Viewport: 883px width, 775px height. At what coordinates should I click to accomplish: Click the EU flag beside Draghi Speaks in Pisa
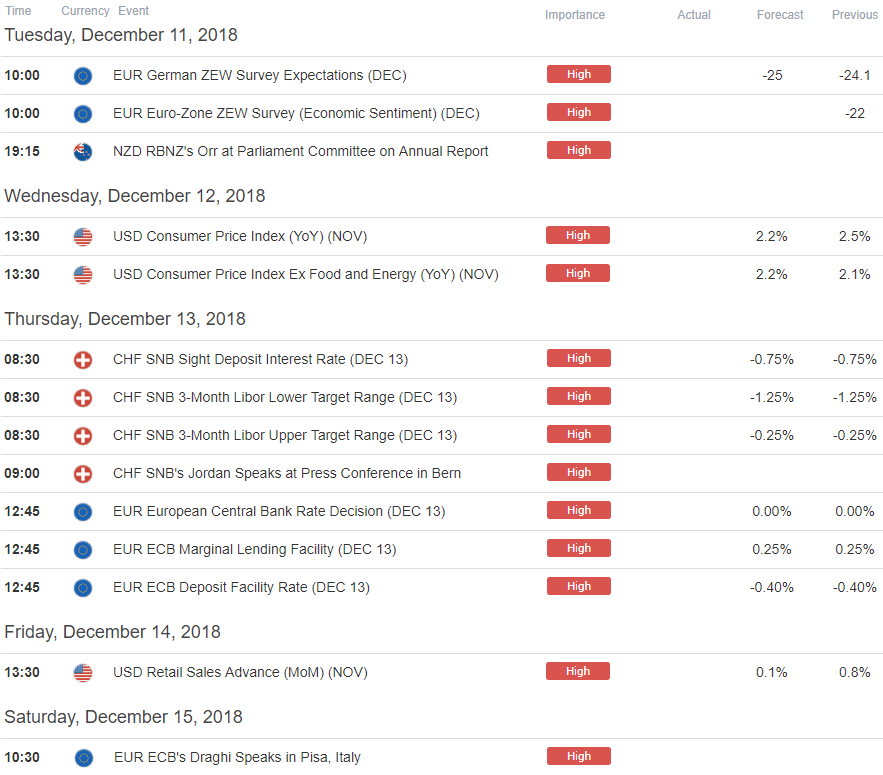tap(84, 758)
